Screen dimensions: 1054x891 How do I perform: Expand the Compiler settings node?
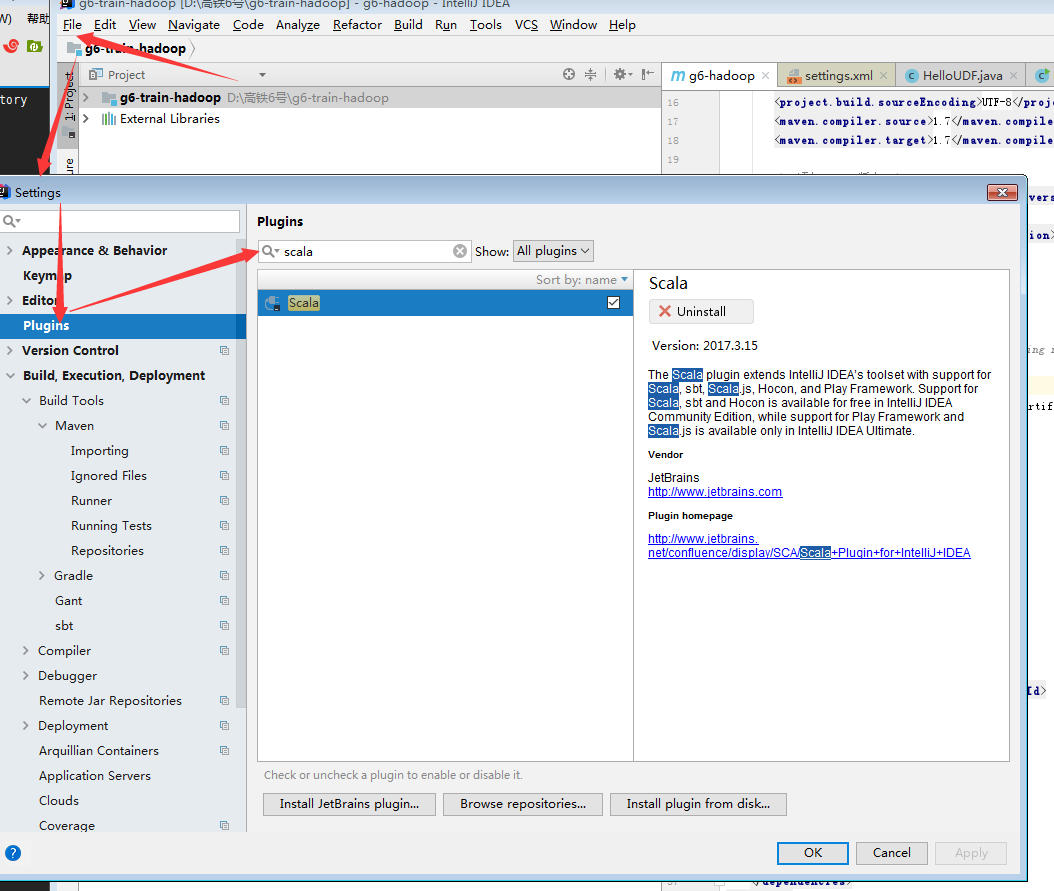pyautogui.click(x=26, y=650)
